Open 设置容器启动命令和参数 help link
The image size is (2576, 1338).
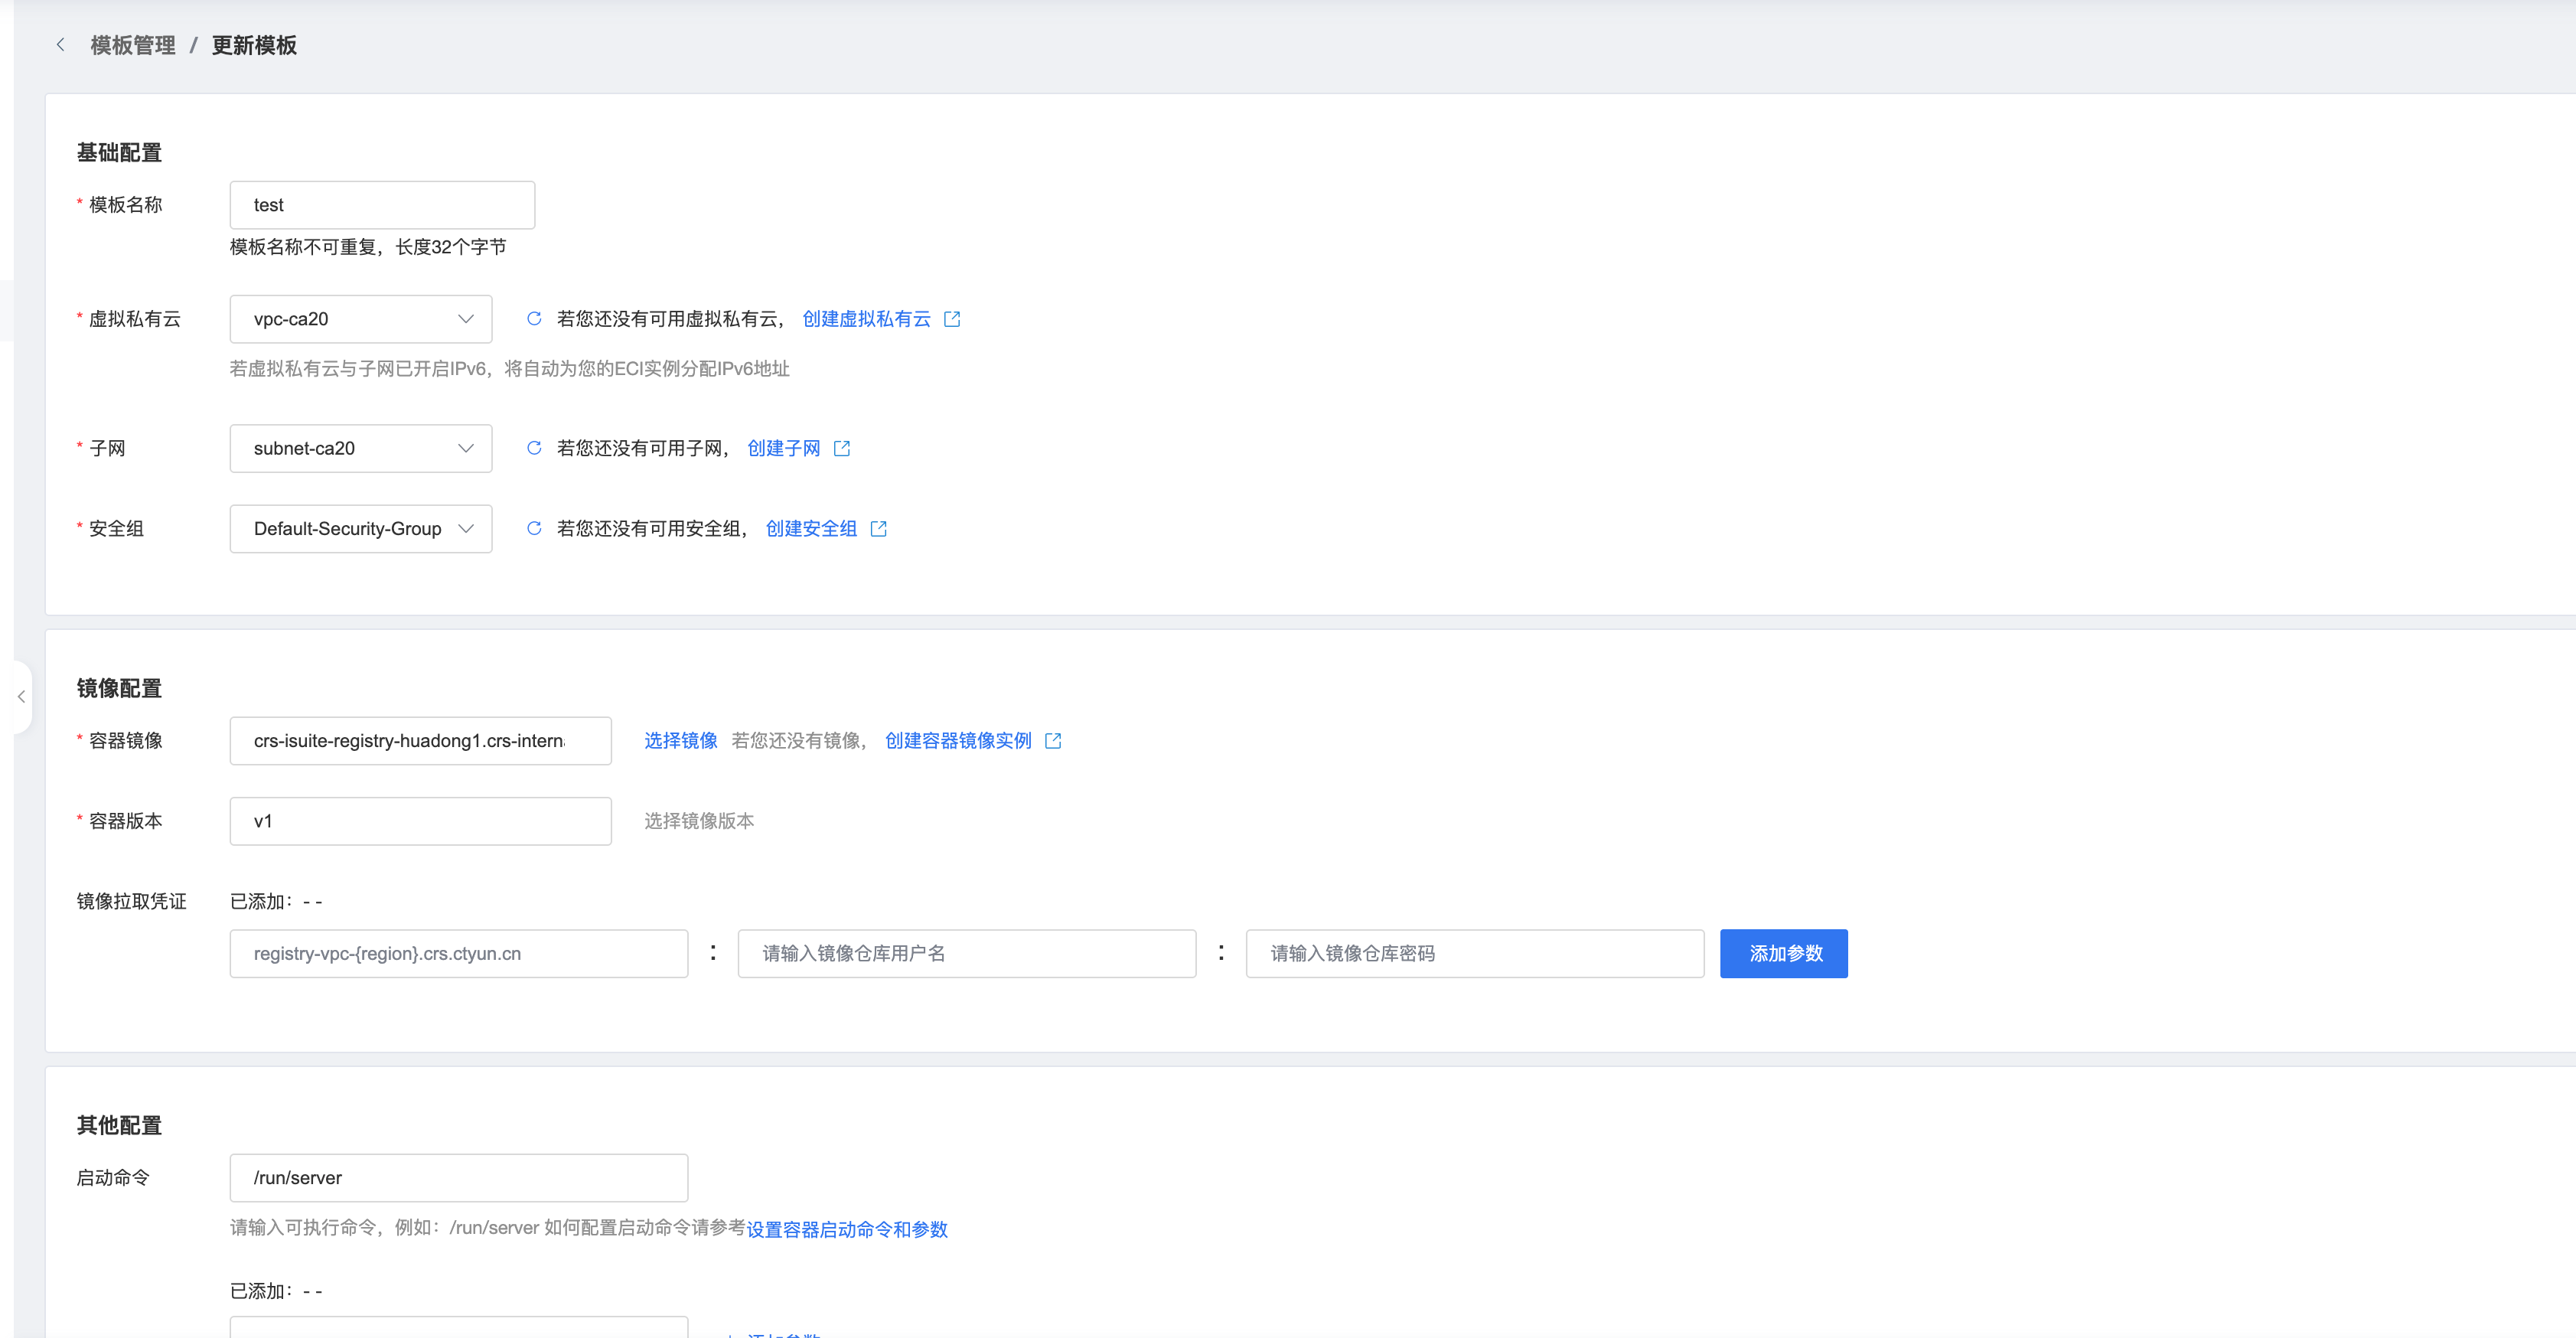click(847, 1229)
